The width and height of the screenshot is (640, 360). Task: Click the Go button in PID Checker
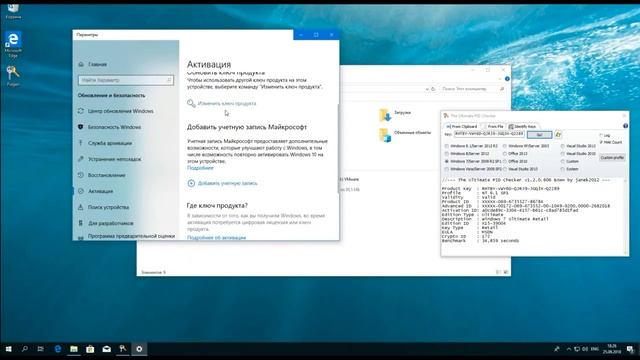tap(539, 134)
